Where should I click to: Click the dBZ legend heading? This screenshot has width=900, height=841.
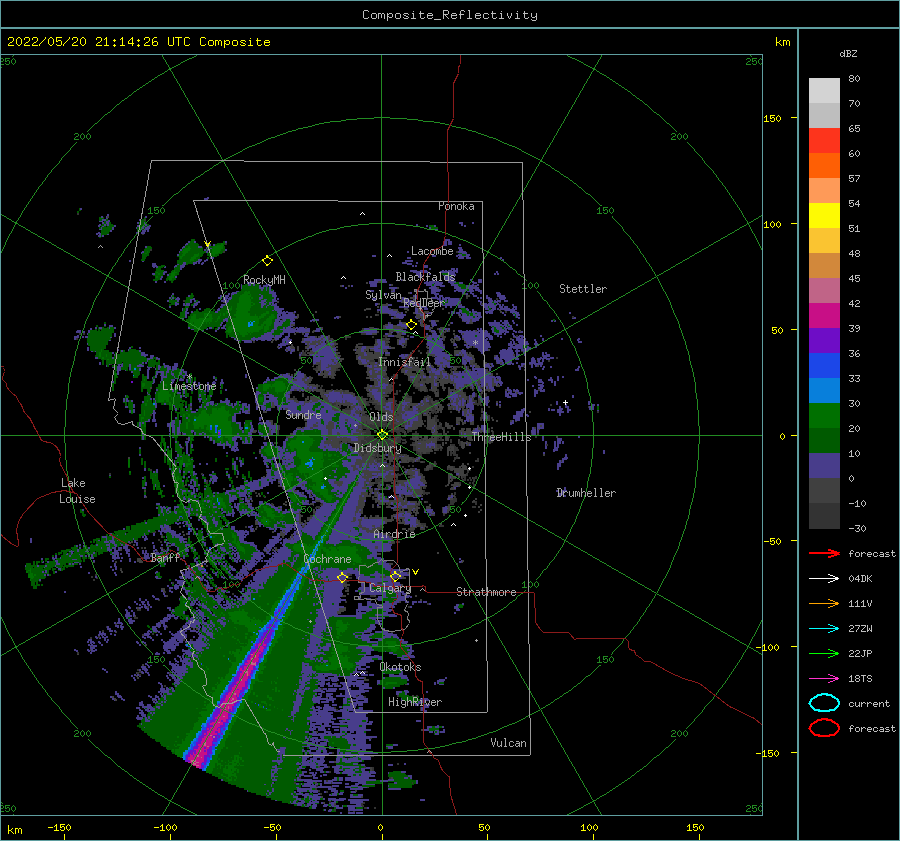click(x=848, y=53)
